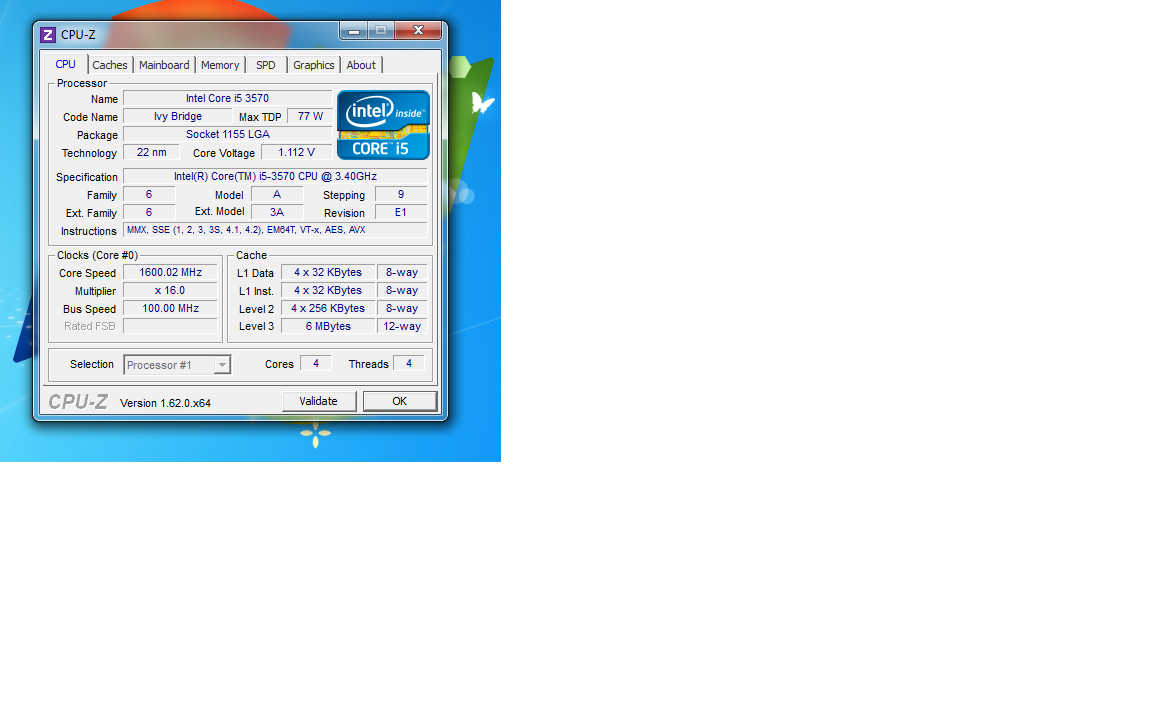Screen dimensions: 1152x720
Task: Click the Validate button
Action: (x=319, y=401)
